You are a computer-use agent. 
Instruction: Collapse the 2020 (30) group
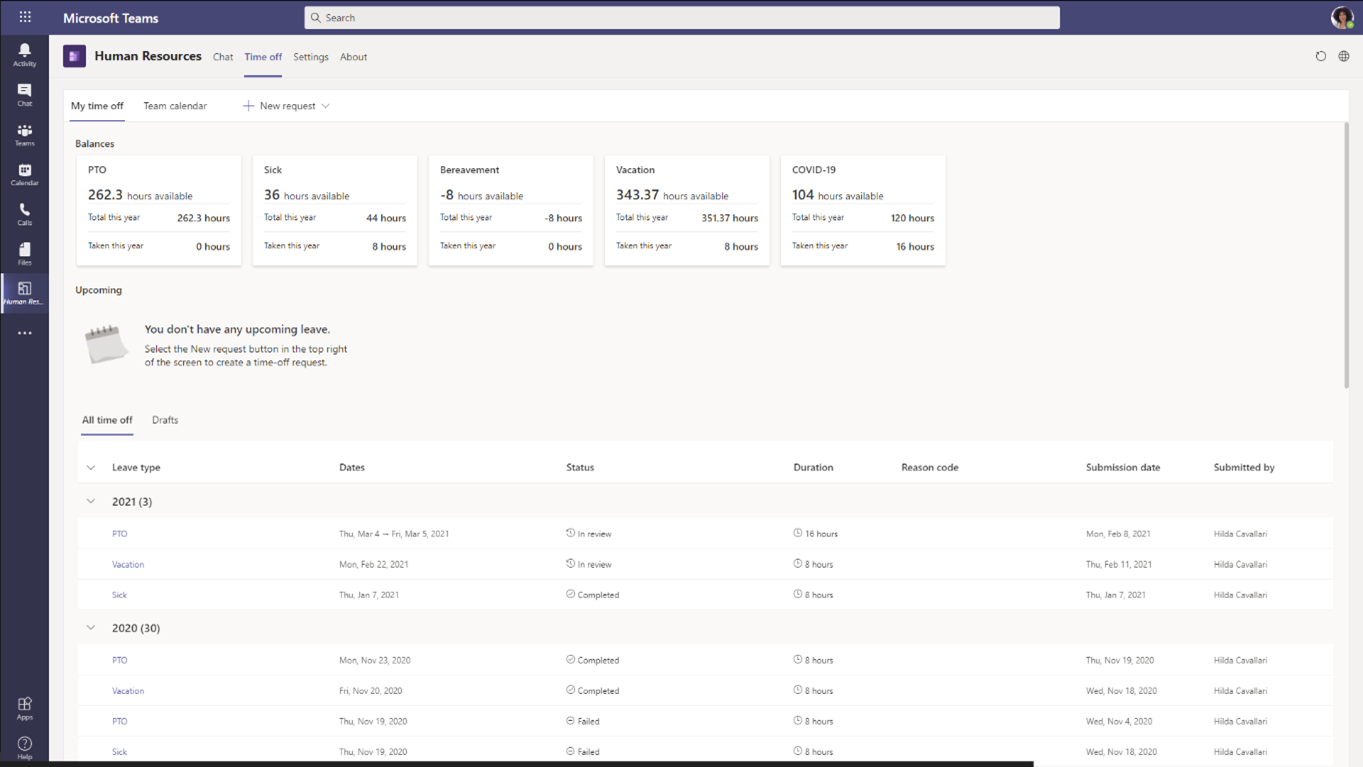pyautogui.click(x=91, y=628)
